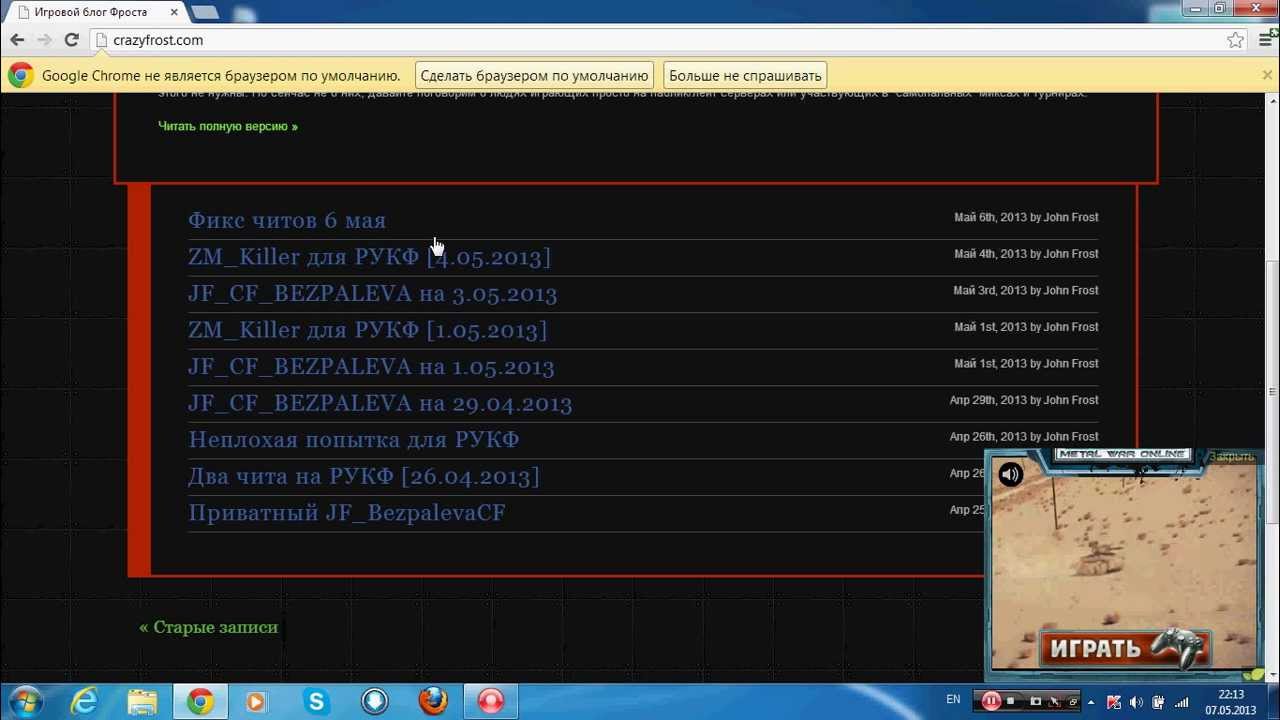
Task: Click the battery power tray icon
Action: coord(1159,702)
